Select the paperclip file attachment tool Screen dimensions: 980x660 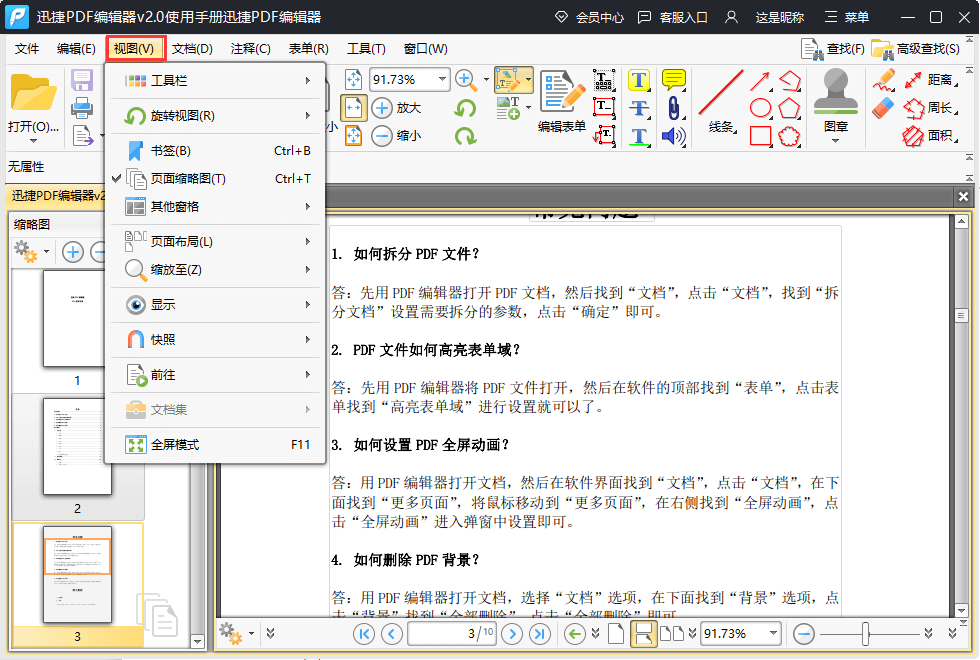tap(674, 108)
